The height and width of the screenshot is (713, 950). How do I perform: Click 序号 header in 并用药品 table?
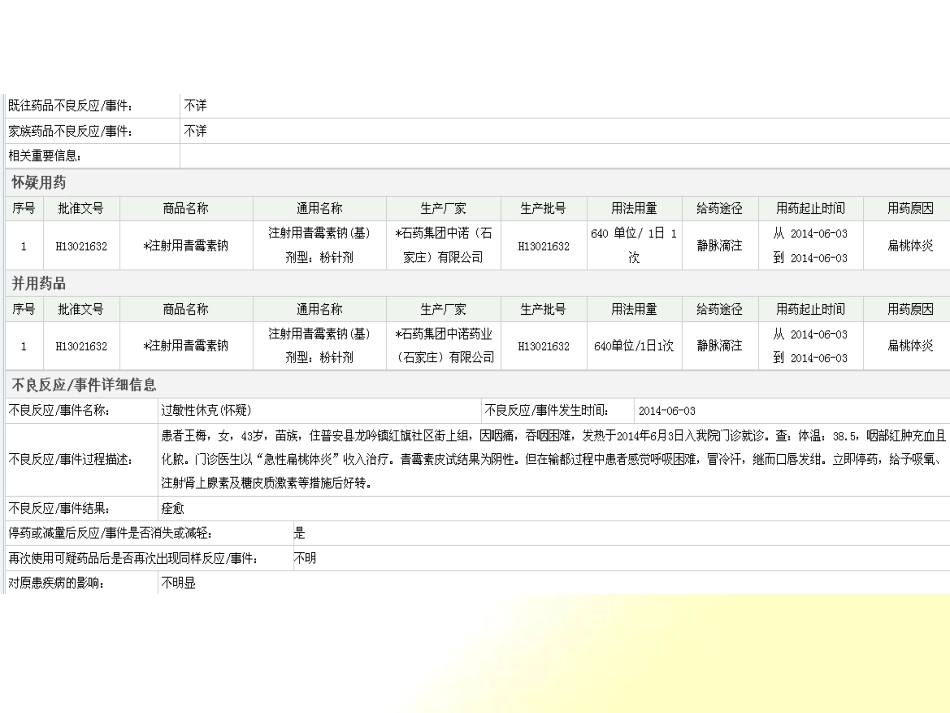pos(24,309)
